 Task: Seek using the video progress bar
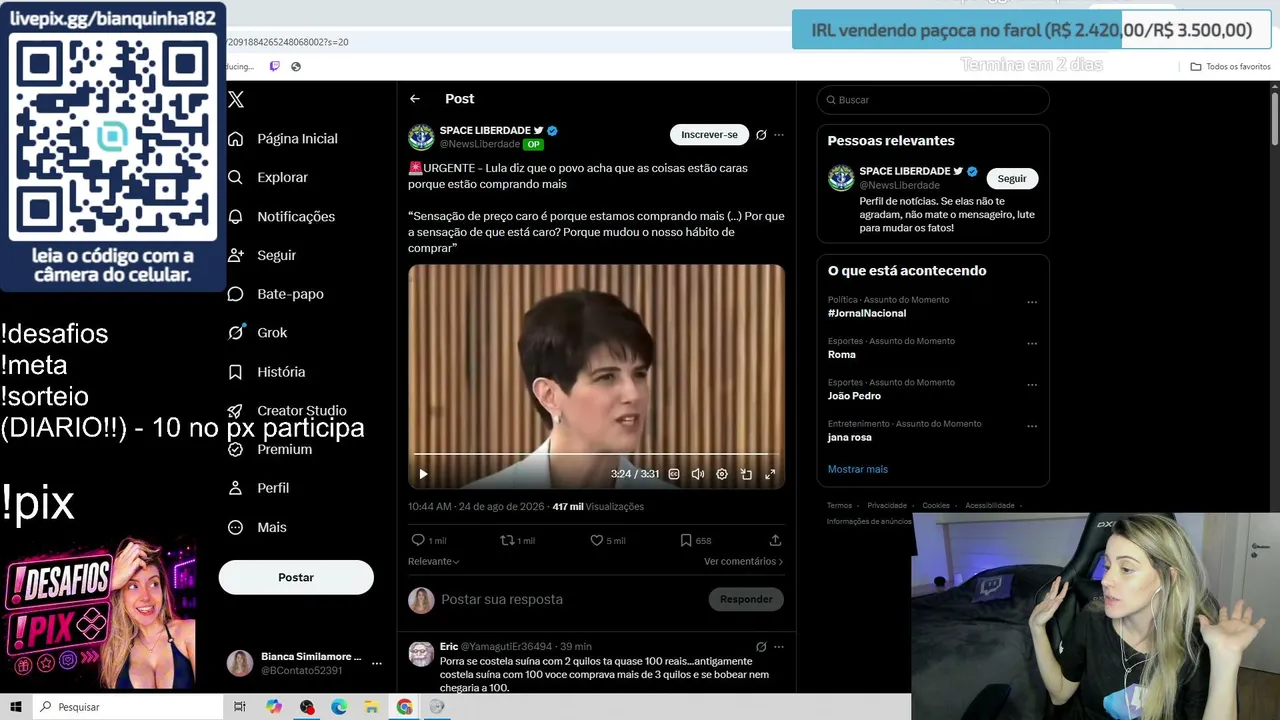[596, 455]
